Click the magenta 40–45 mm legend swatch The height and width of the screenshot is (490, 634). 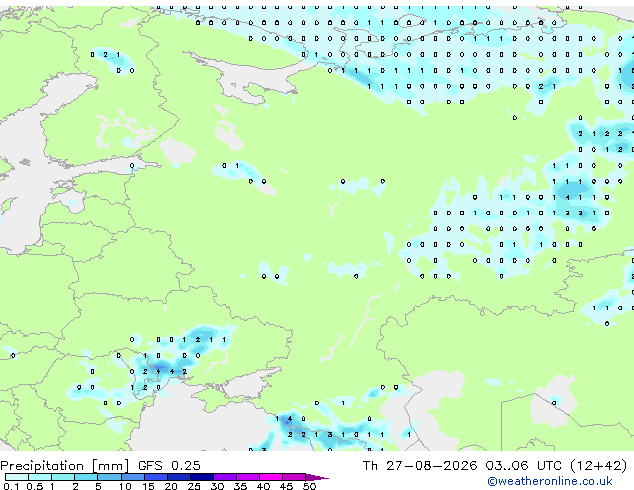pos(271,477)
